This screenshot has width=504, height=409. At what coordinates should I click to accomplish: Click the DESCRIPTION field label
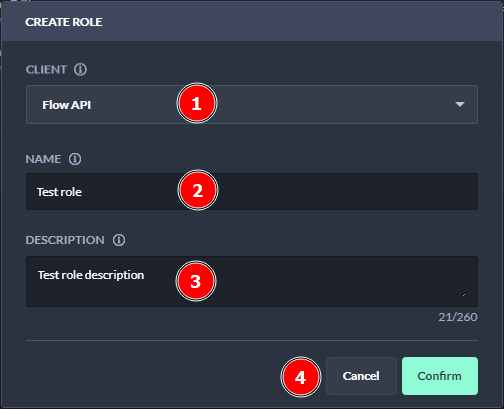click(65, 240)
